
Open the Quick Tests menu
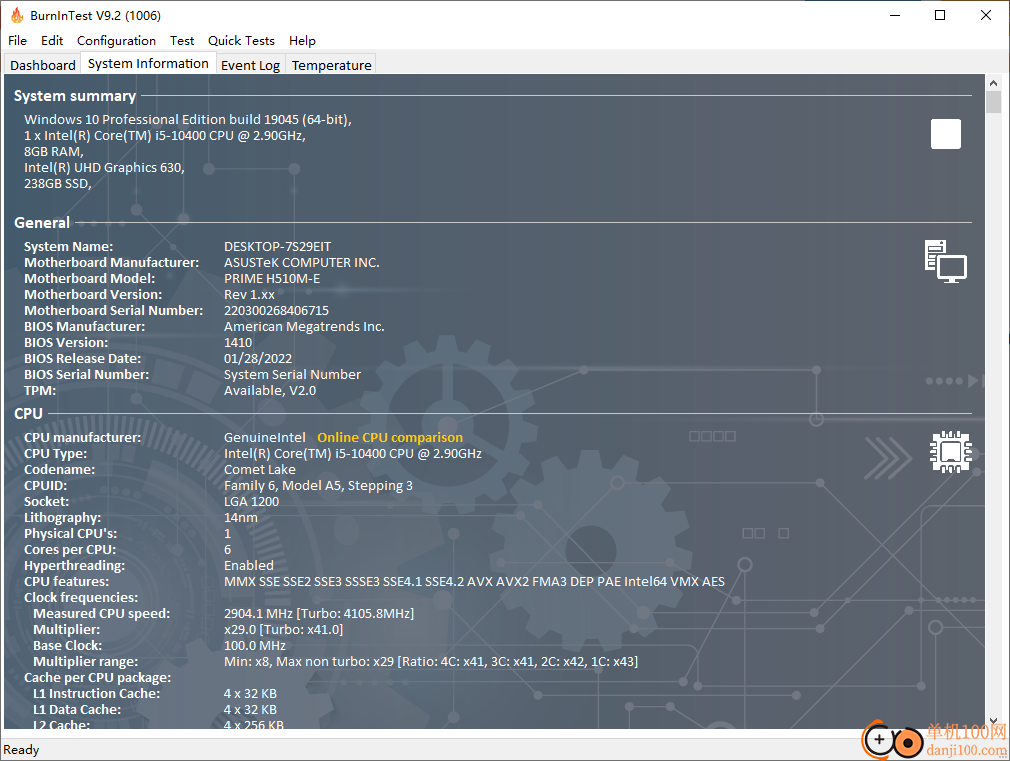(241, 41)
